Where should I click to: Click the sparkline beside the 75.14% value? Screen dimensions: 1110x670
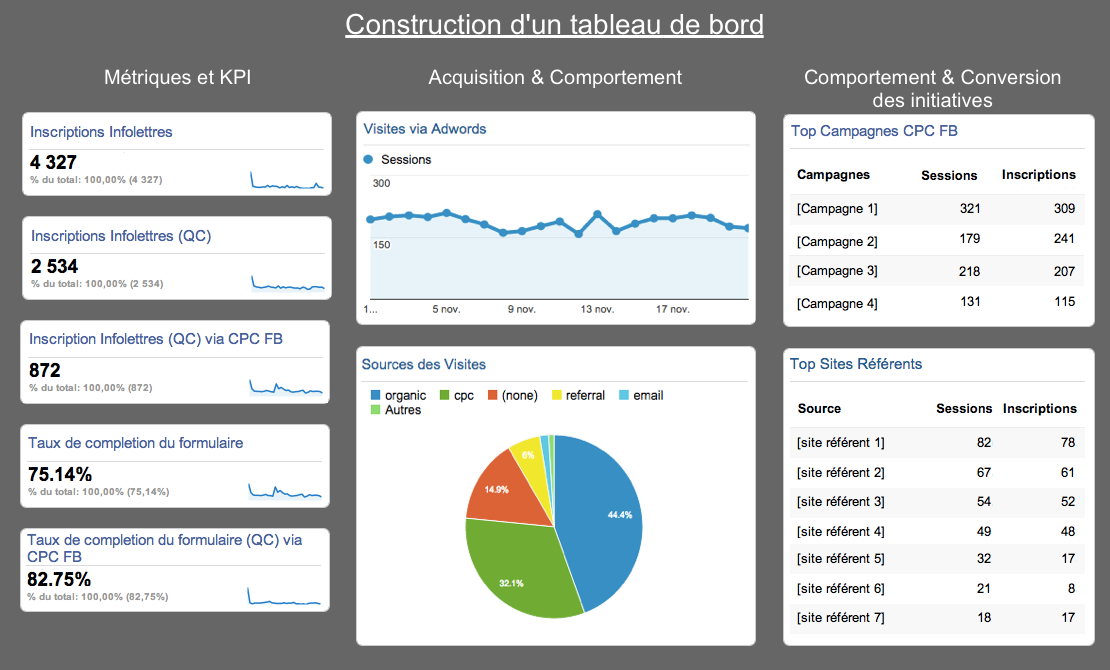285,490
